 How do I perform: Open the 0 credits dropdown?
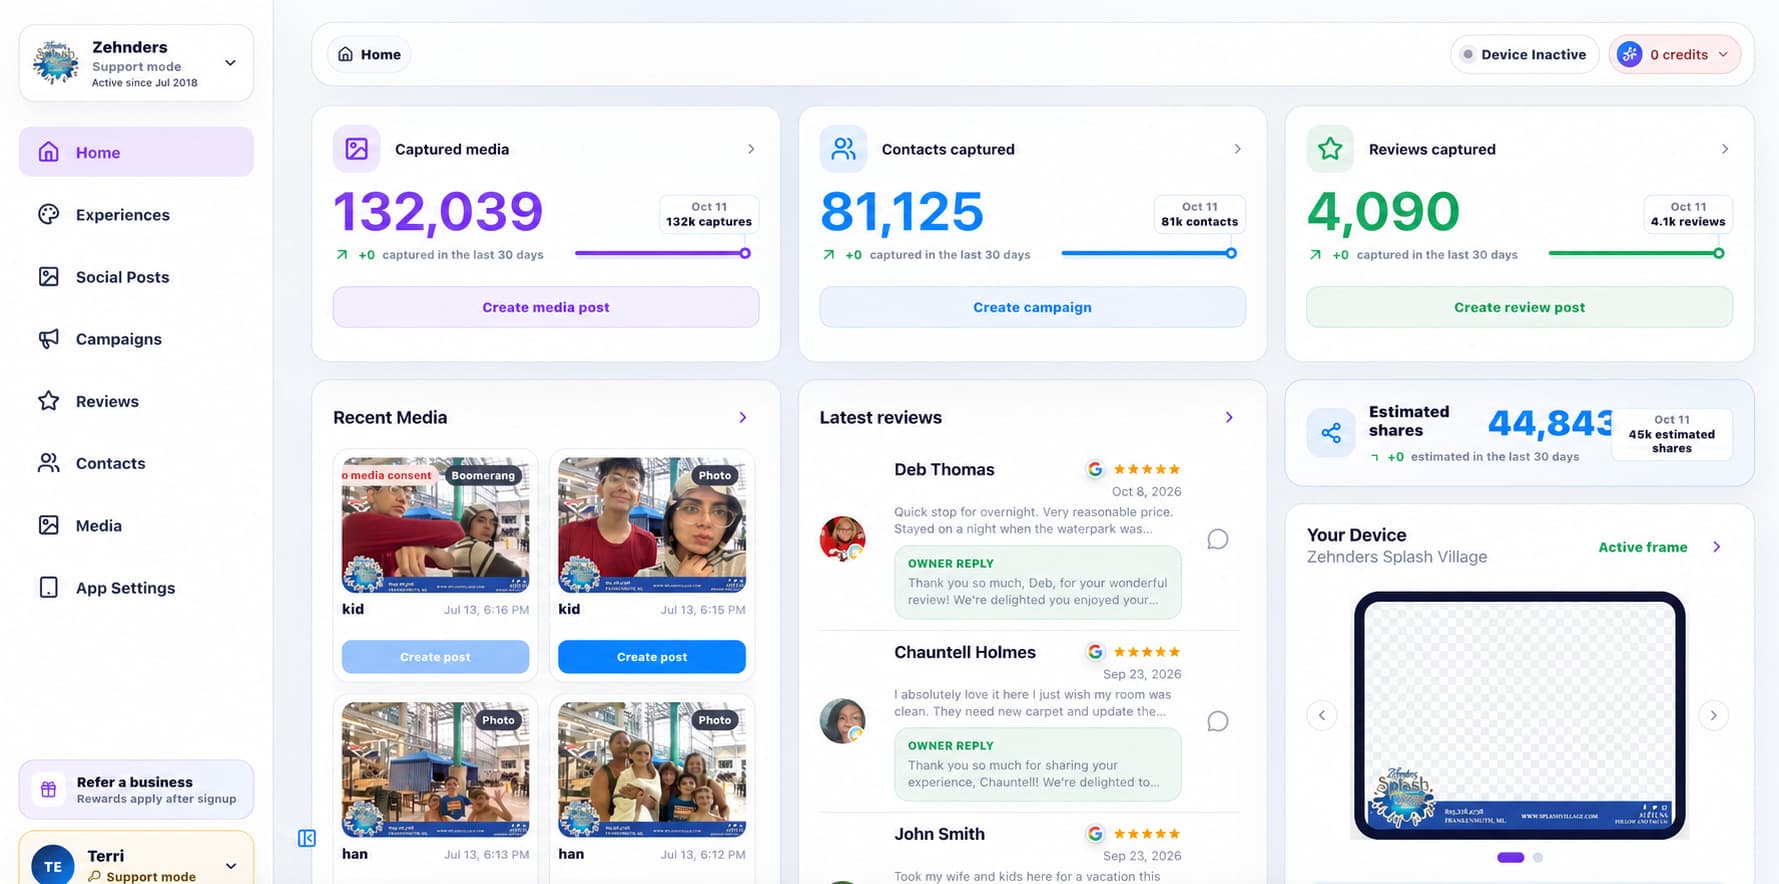click(1674, 54)
